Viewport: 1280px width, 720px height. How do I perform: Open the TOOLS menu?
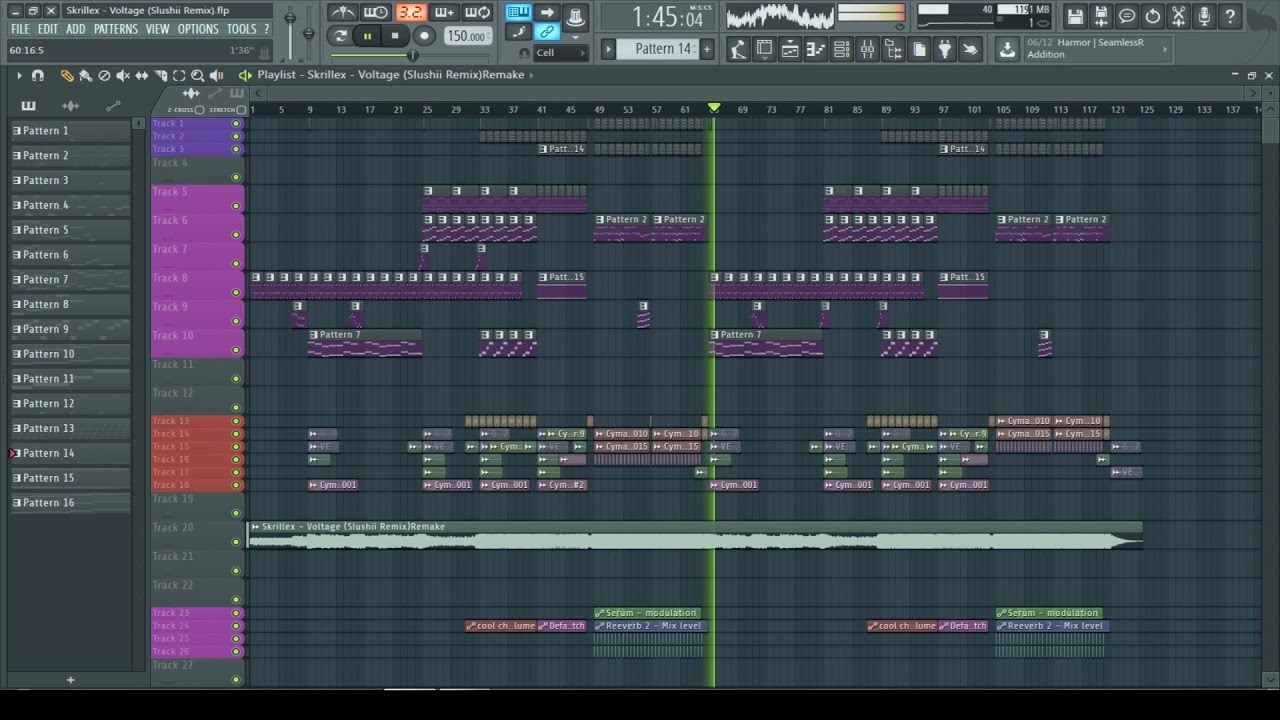coord(241,30)
